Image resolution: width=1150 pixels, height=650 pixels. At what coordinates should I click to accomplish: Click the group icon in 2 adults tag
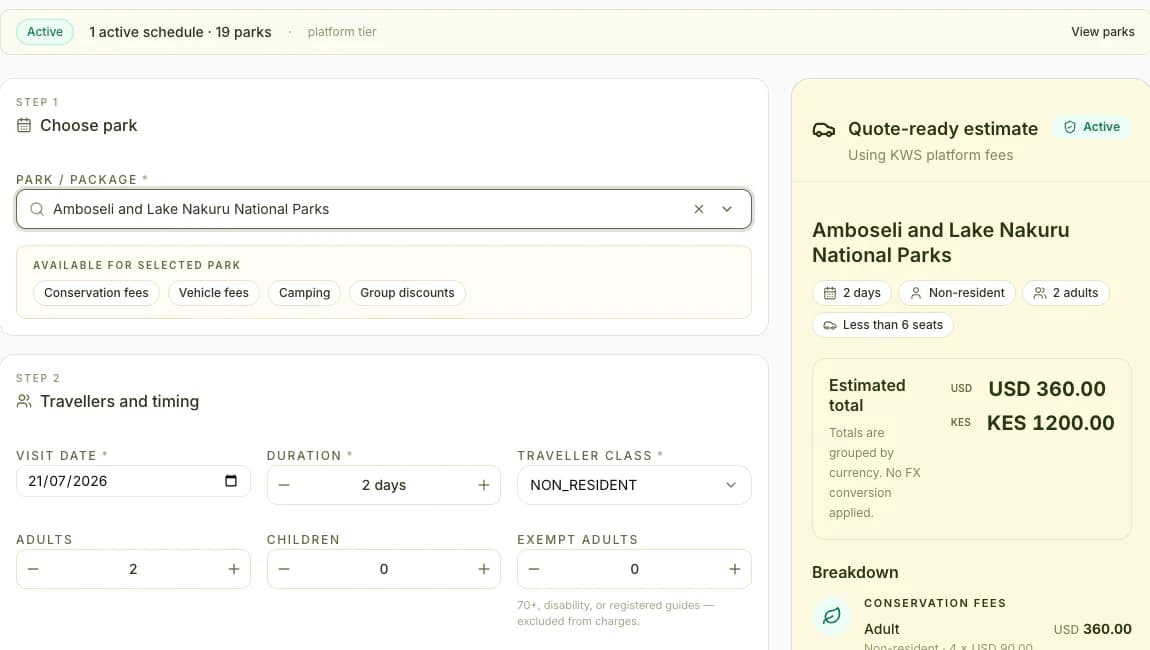point(1040,293)
